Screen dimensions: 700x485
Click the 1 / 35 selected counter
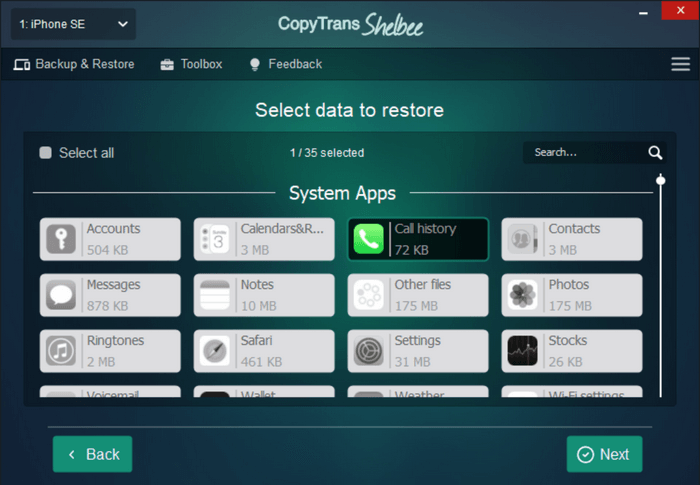[x=327, y=153]
